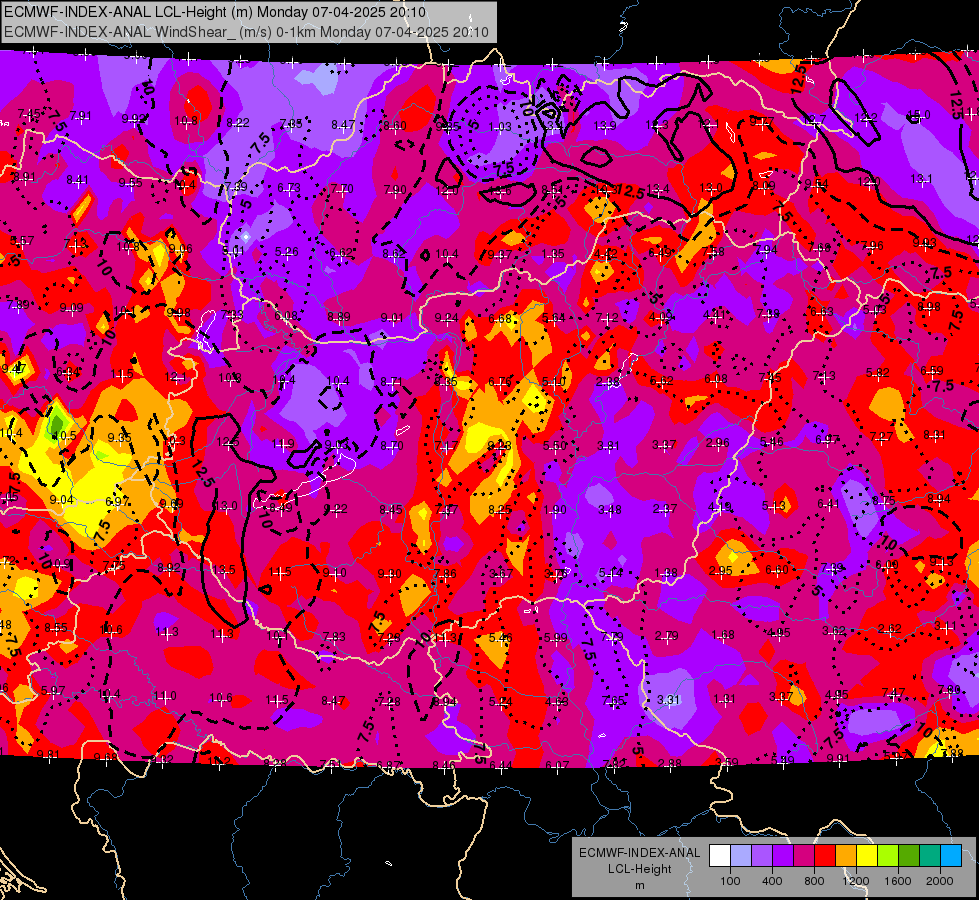Click the legend tick label 1600
This screenshot has width=979, height=900.
click(898, 881)
